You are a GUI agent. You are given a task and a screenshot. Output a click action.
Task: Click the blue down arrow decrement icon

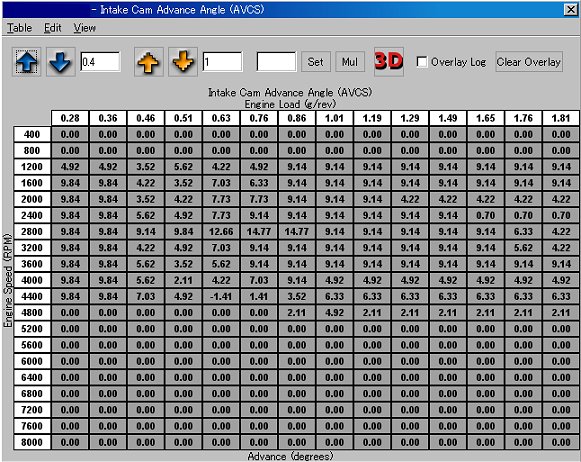tap(60, 62)
